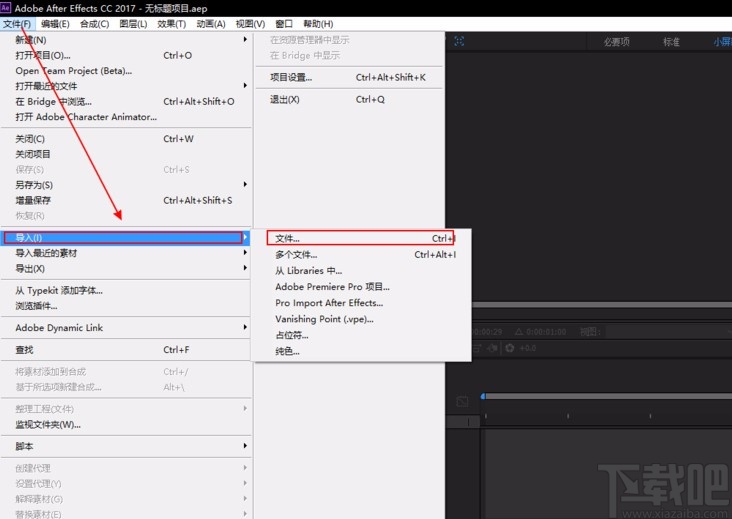Viewport: 732px width, 519px height.
Task: Click the gray timeline work area bar
Action: coord(609,396)
